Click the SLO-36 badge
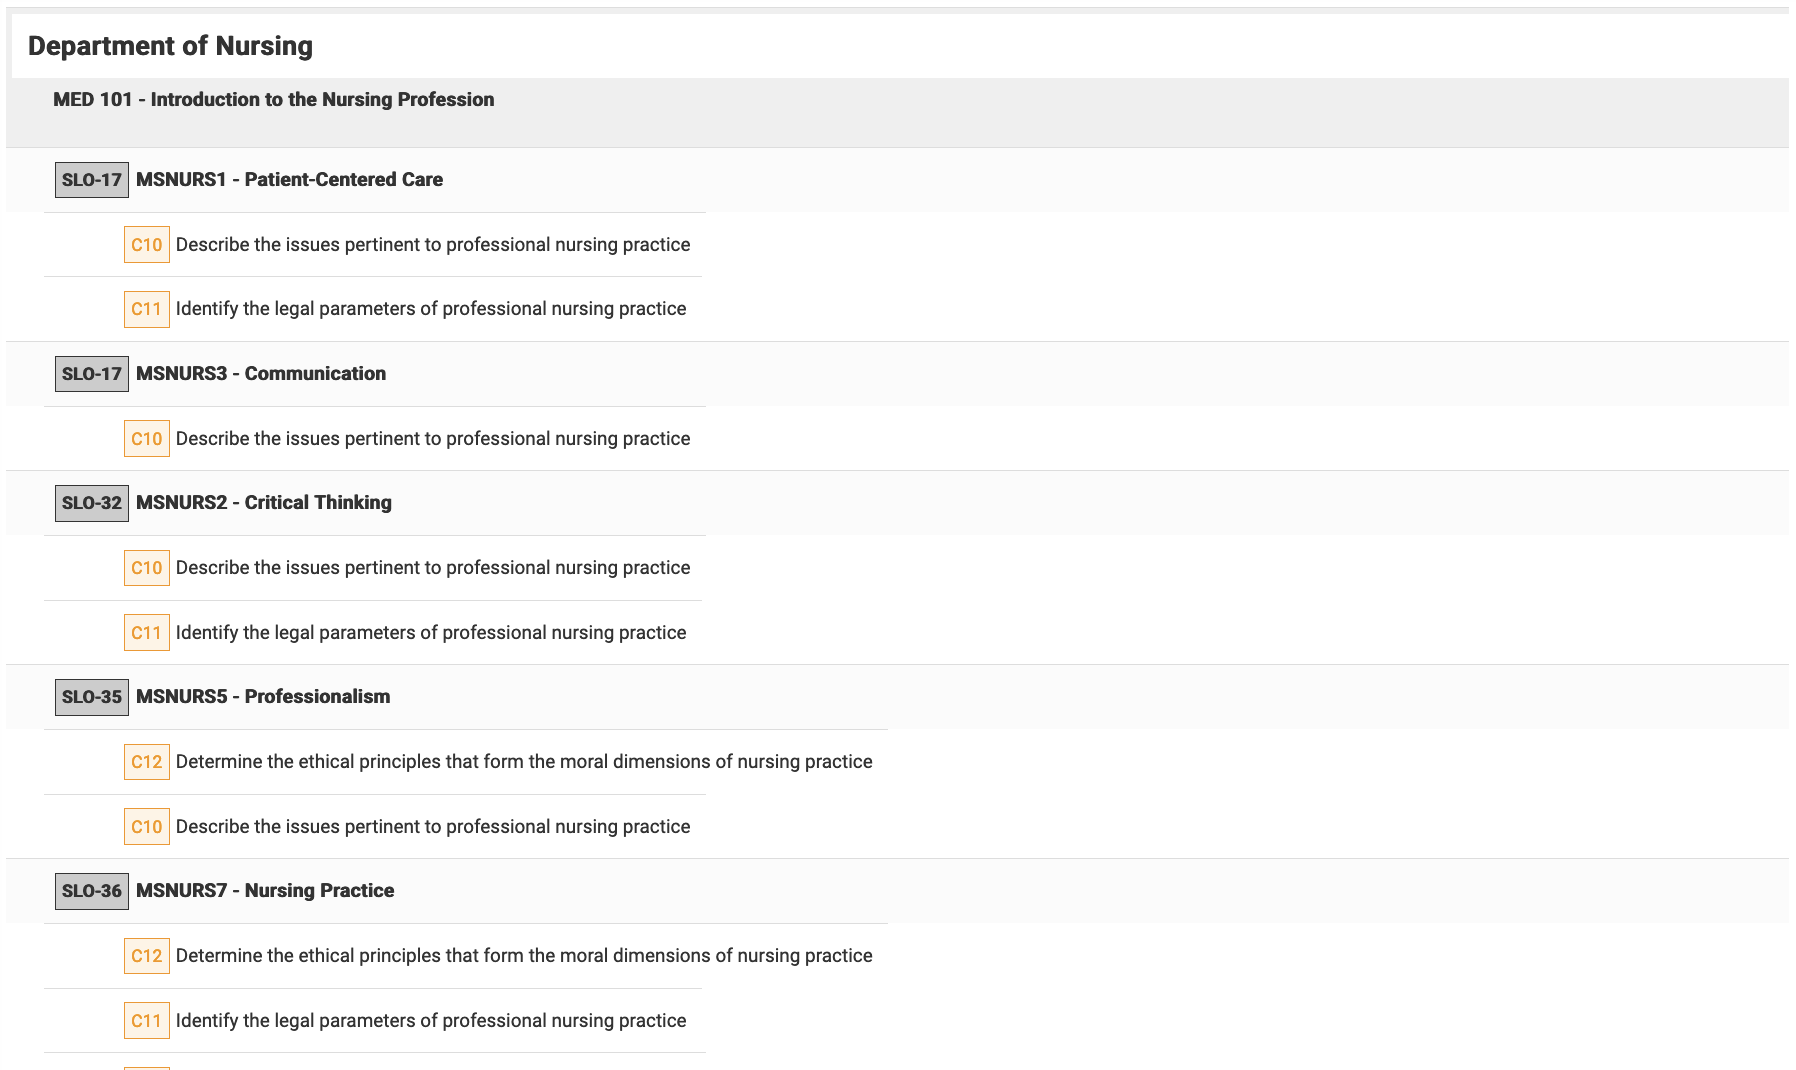Image resolution: width=1796 pixels, height=1070 pixels. pyautogui.click(x=91, y=891)
